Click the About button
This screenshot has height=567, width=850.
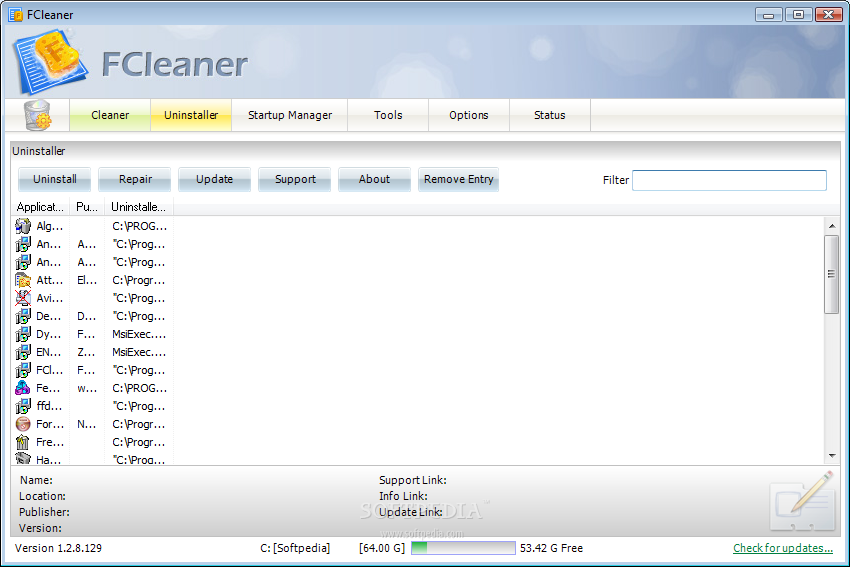375,179
